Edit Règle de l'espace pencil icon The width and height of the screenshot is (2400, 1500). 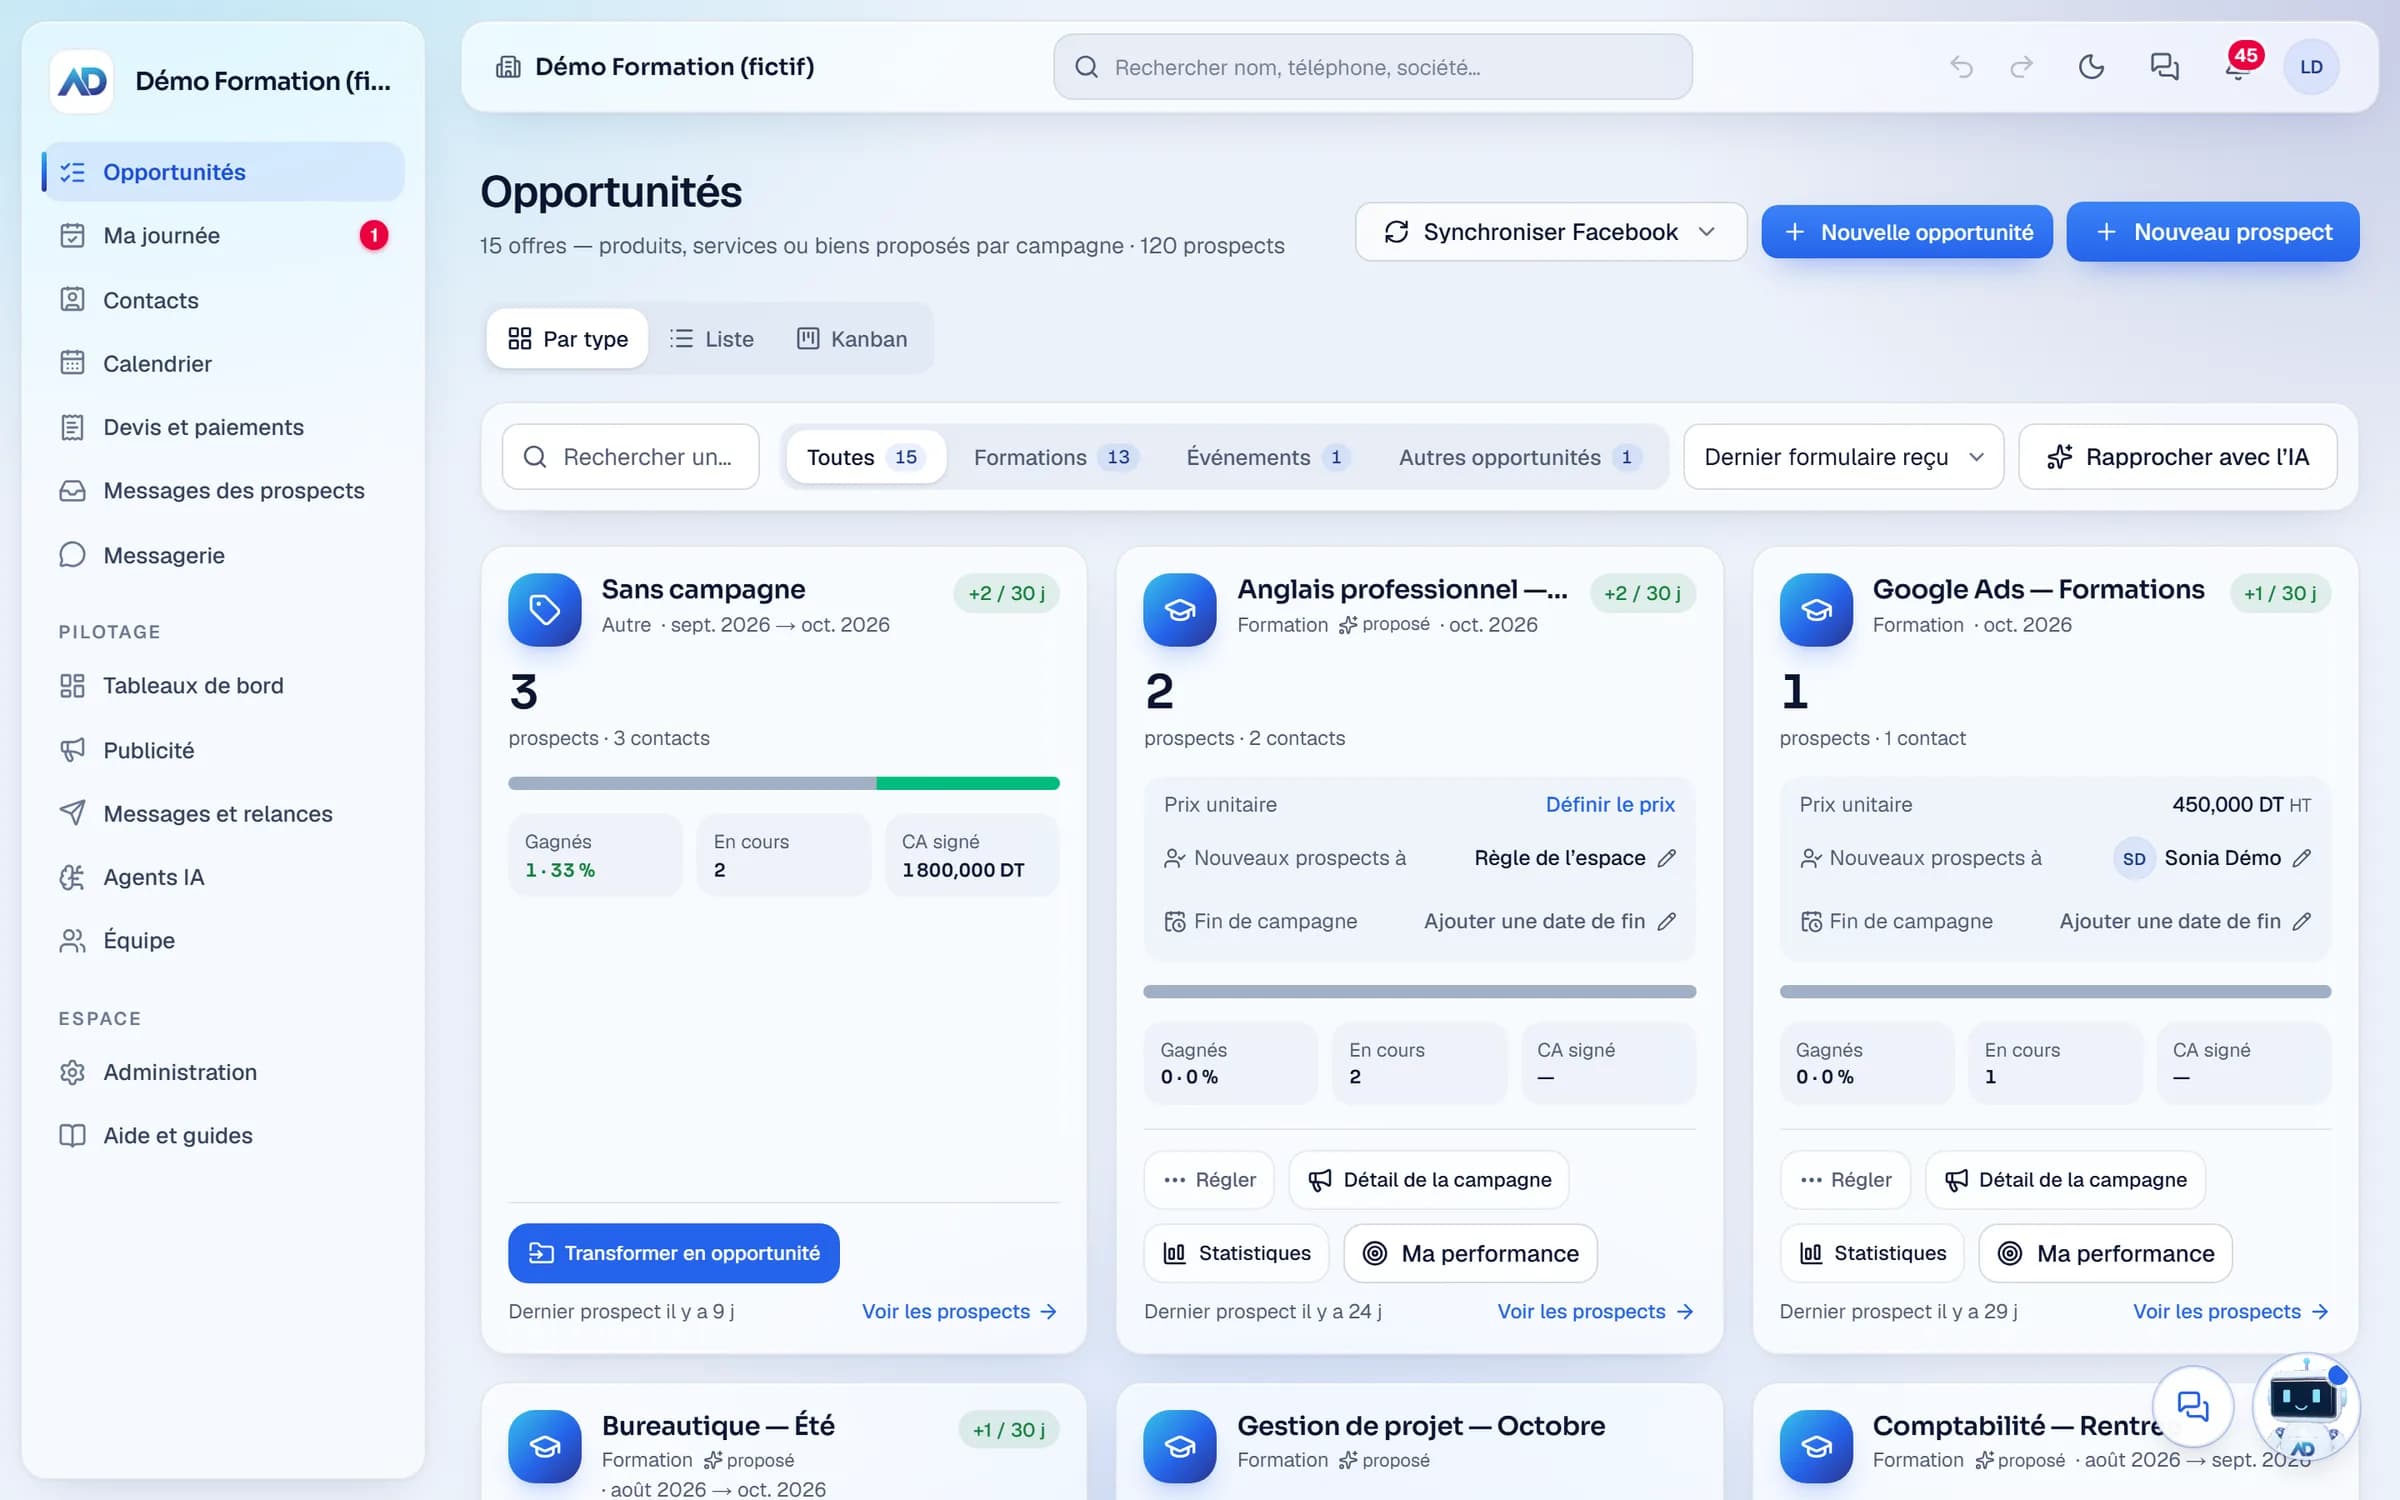[x=1666, y=858]
